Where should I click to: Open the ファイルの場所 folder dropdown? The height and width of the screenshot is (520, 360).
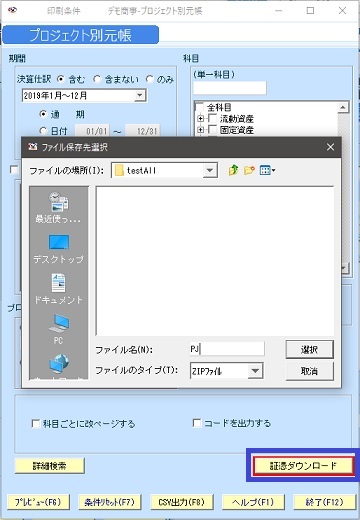click(x=210, y=170)
